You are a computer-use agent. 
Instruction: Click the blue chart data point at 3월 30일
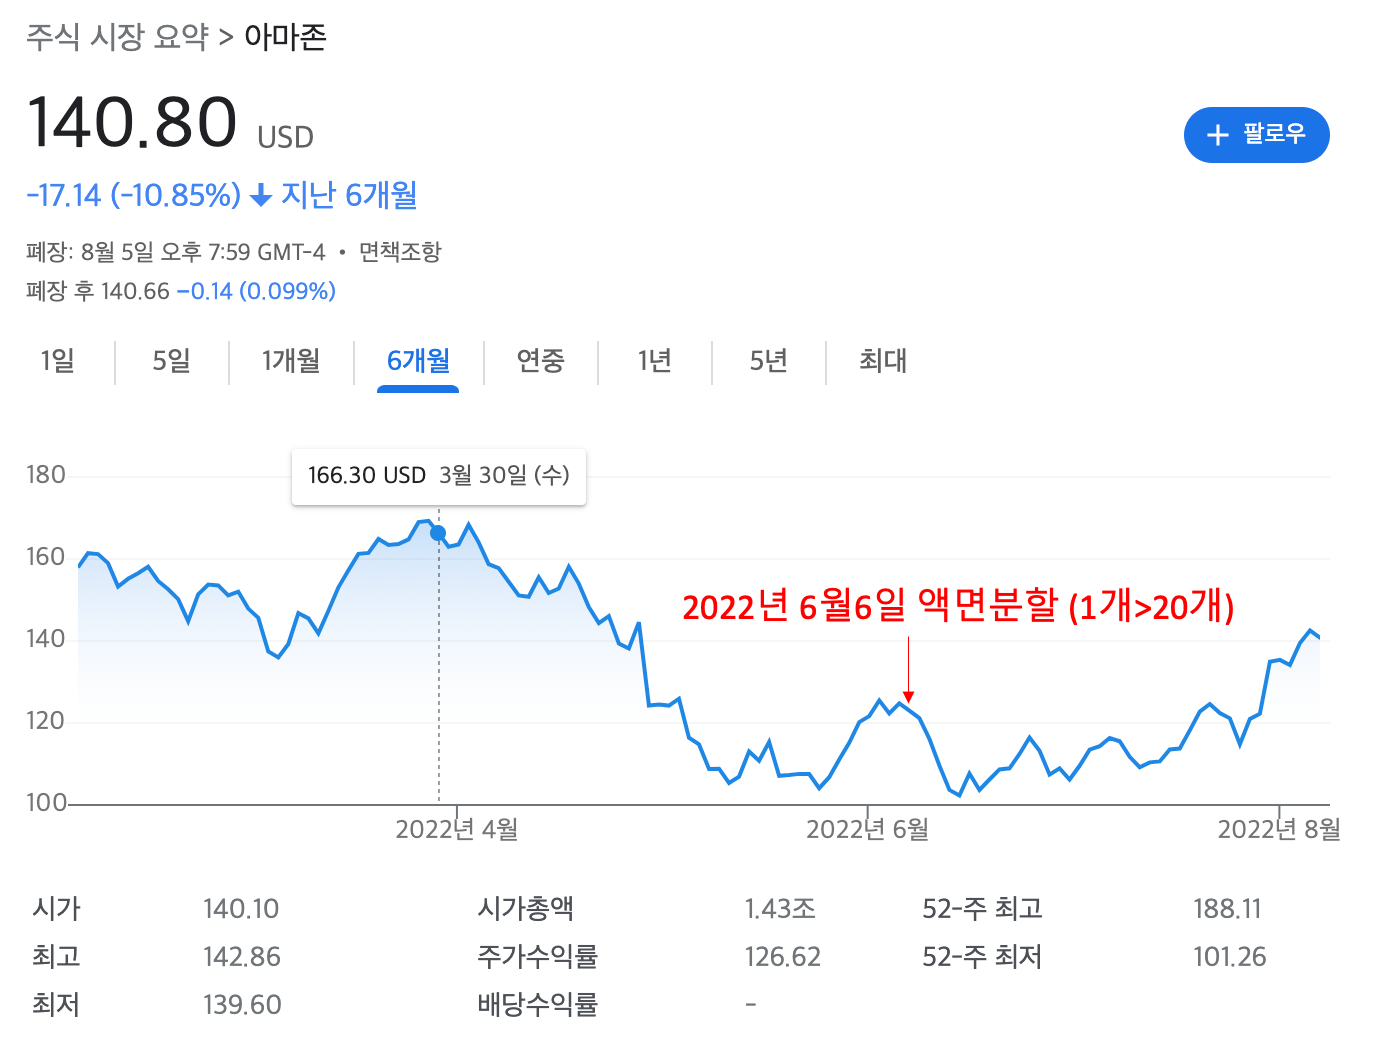(x=438, y=533)
